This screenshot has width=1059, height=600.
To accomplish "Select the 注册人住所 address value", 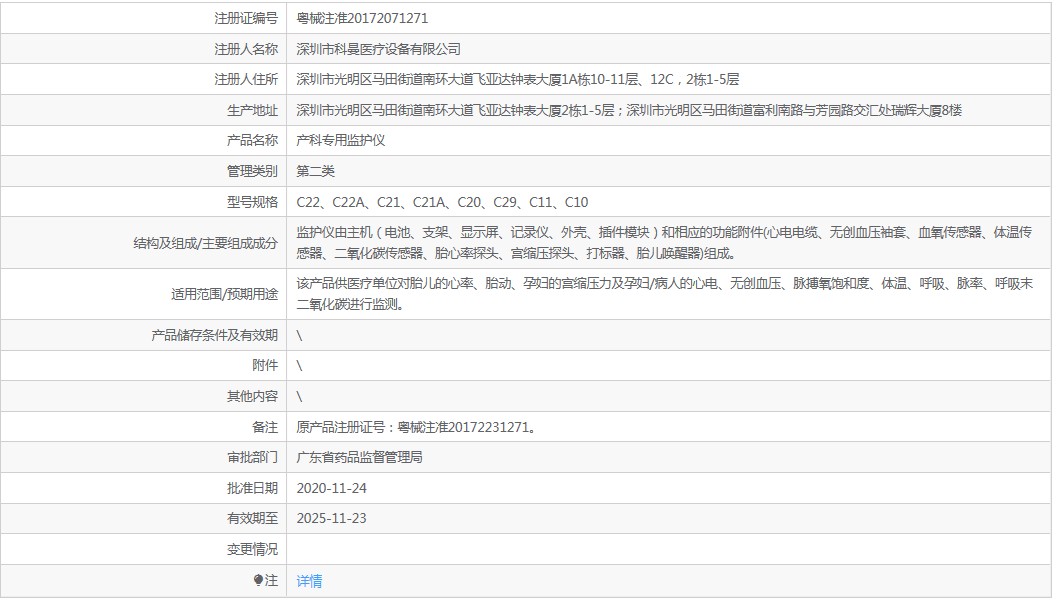I will coord(518,79).
